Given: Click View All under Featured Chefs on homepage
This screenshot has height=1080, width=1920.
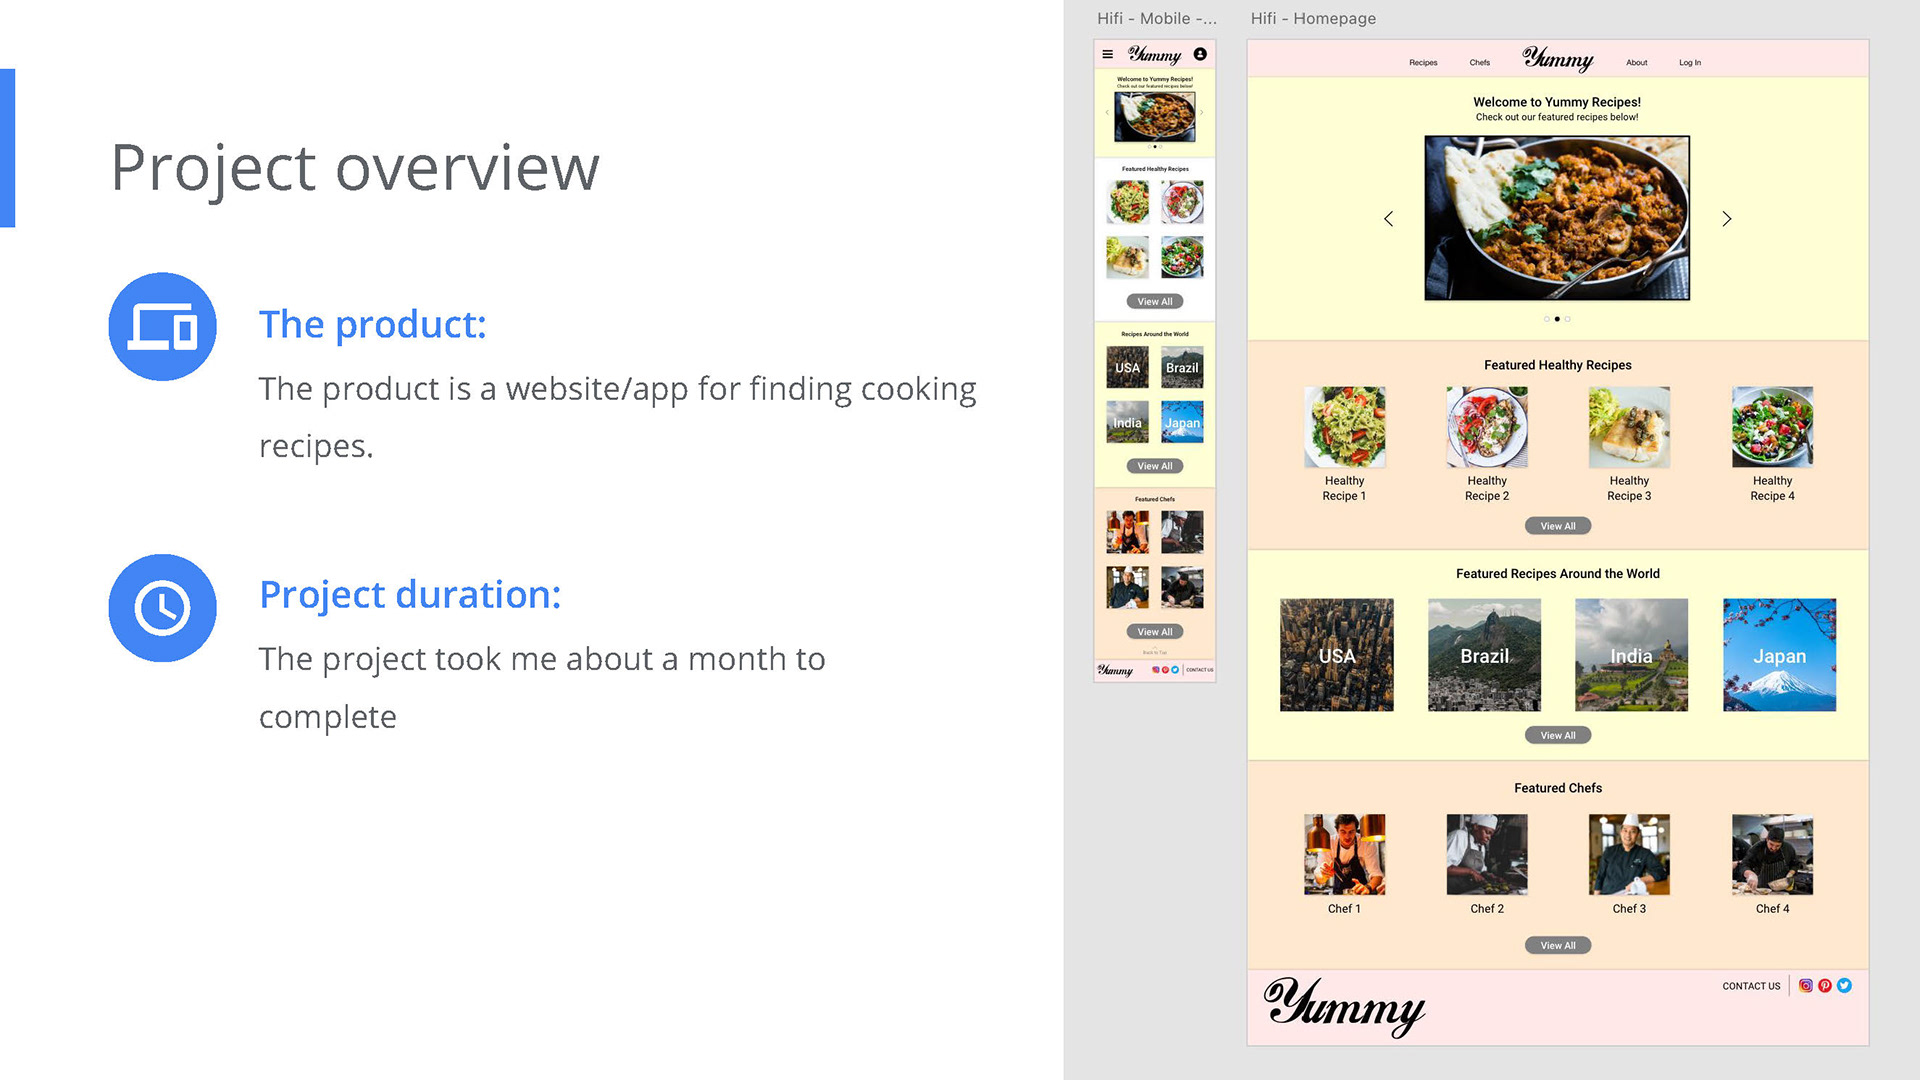Looking at the screenshot, I should (1557, 945).
